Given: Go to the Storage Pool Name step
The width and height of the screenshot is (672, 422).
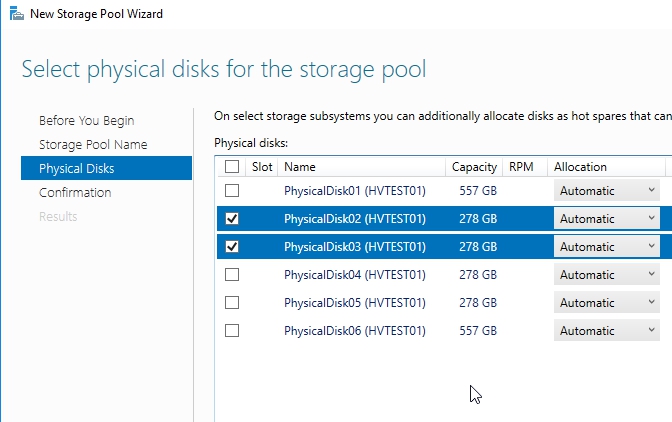Looking at the screenshot, I should click(x=93, y=145).
